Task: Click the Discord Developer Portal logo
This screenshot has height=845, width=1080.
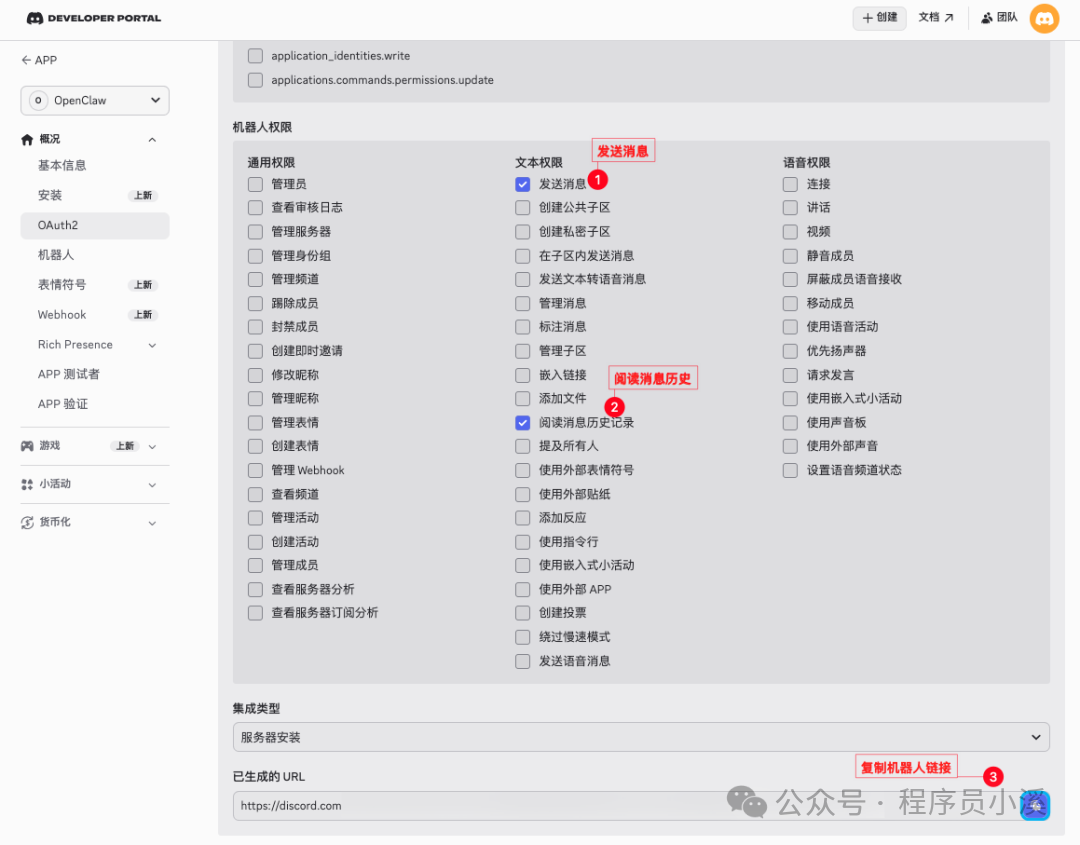Action: 94,19
